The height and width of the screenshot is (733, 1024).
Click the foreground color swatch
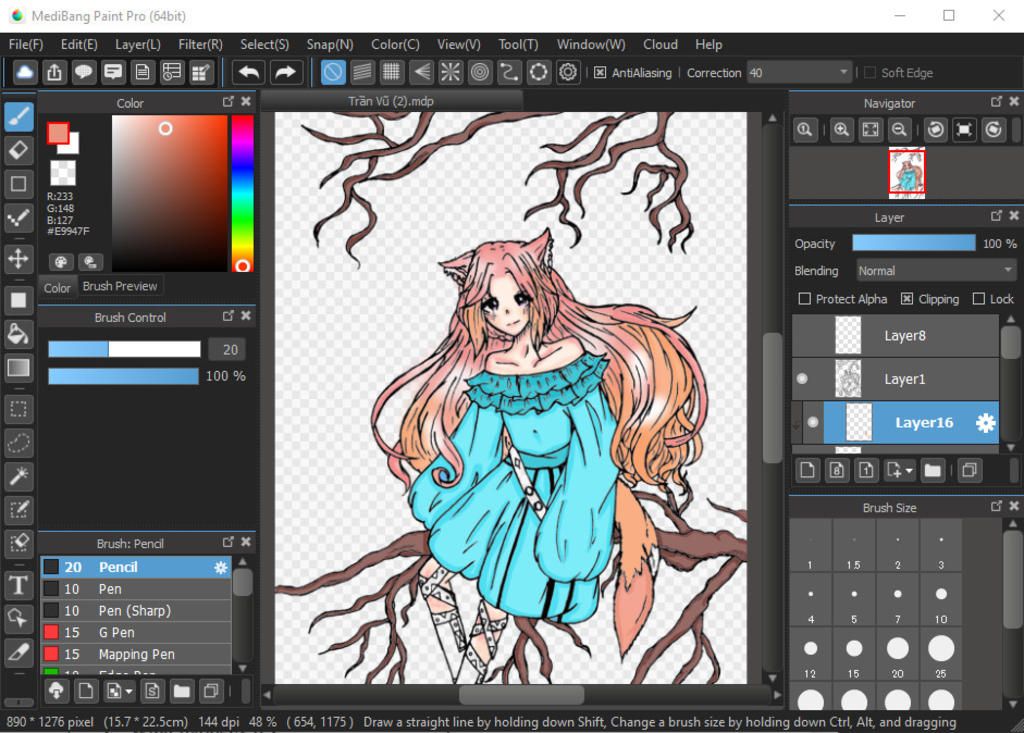(x=57, y=133)
